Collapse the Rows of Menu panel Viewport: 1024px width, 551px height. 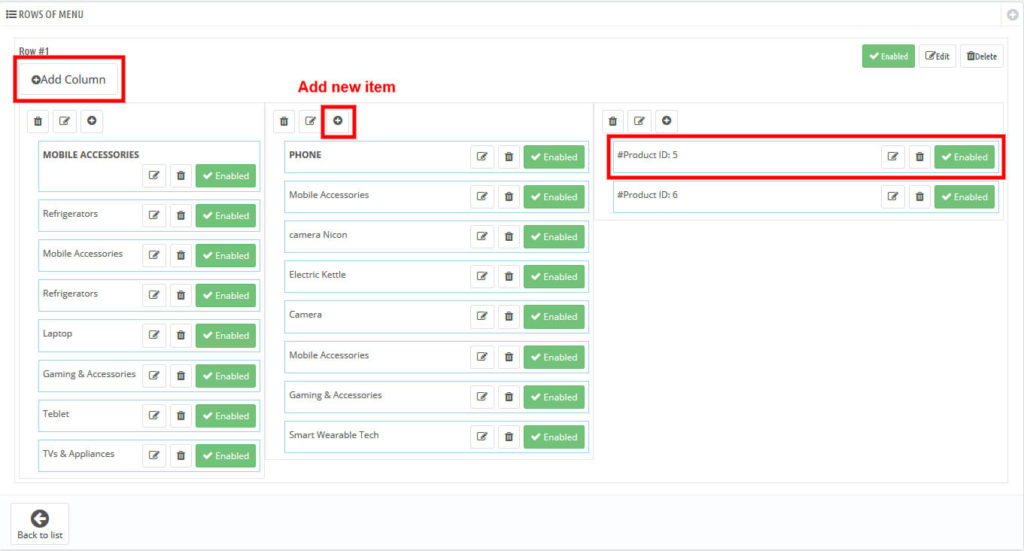point(1011,15)
